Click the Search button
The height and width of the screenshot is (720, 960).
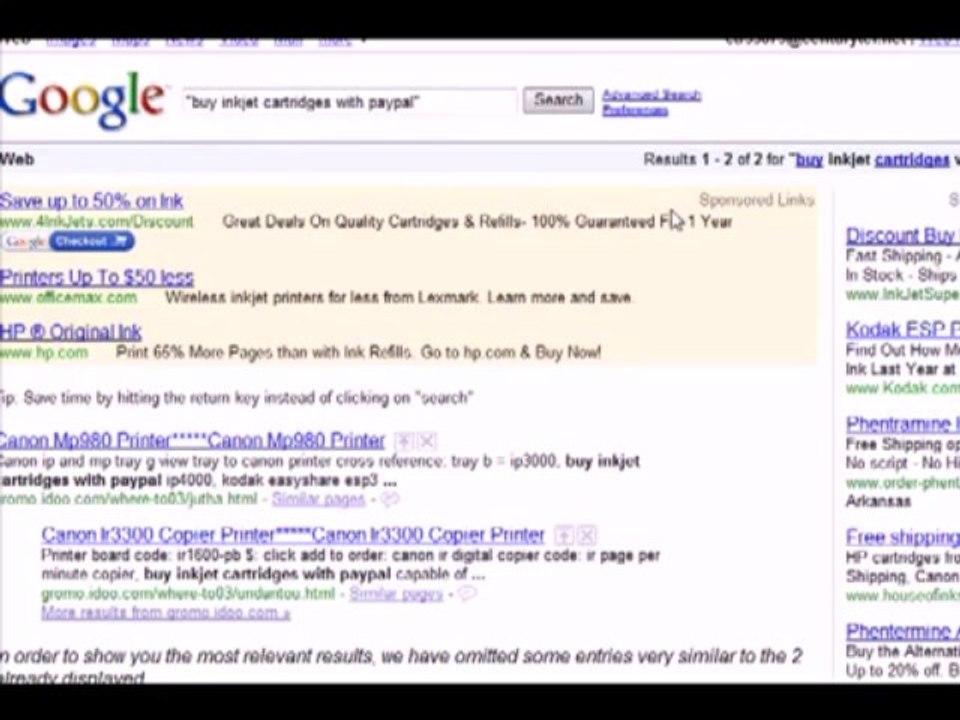coord(558,100)
